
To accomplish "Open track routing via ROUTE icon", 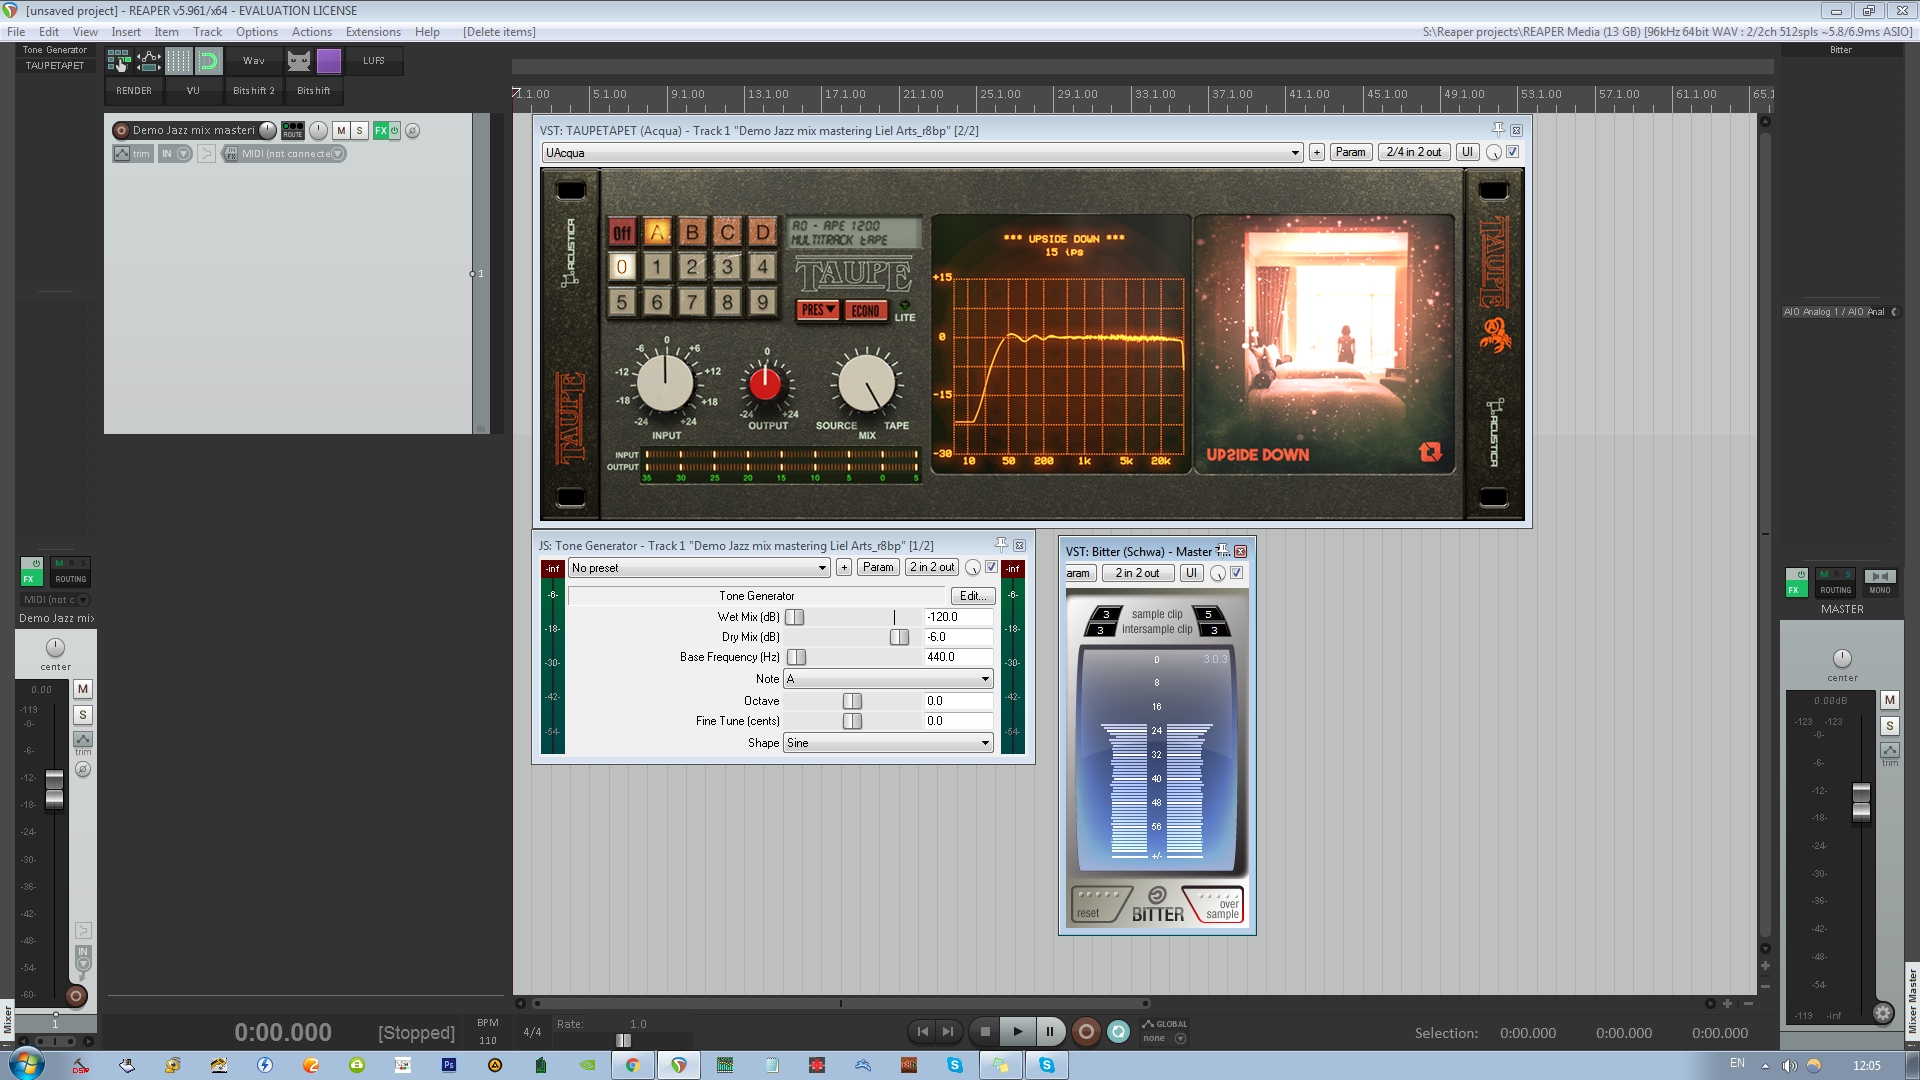I will coord(292,130).
